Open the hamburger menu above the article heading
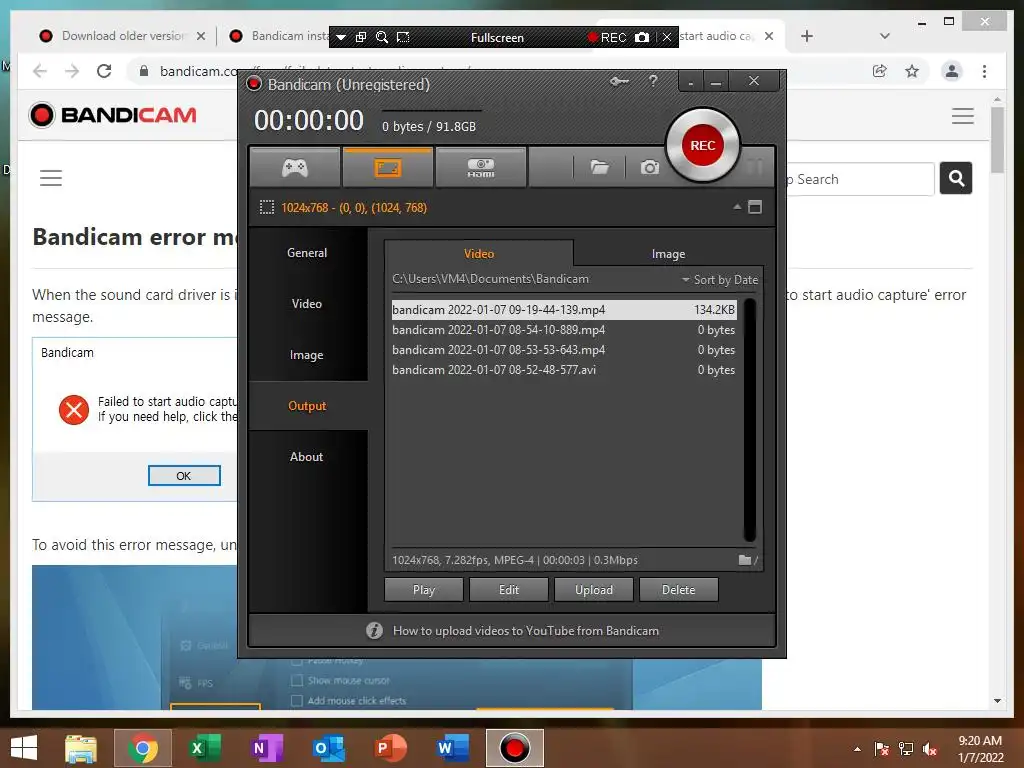The image size is (1024, 768). tap(51, 178)
